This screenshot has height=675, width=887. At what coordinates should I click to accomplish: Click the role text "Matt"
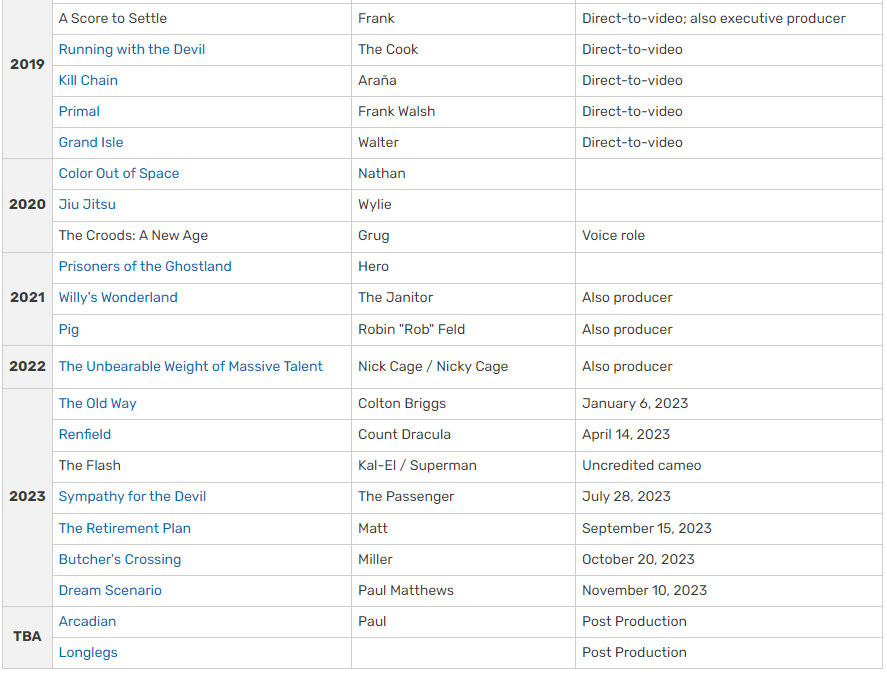[x=373, y=528]
